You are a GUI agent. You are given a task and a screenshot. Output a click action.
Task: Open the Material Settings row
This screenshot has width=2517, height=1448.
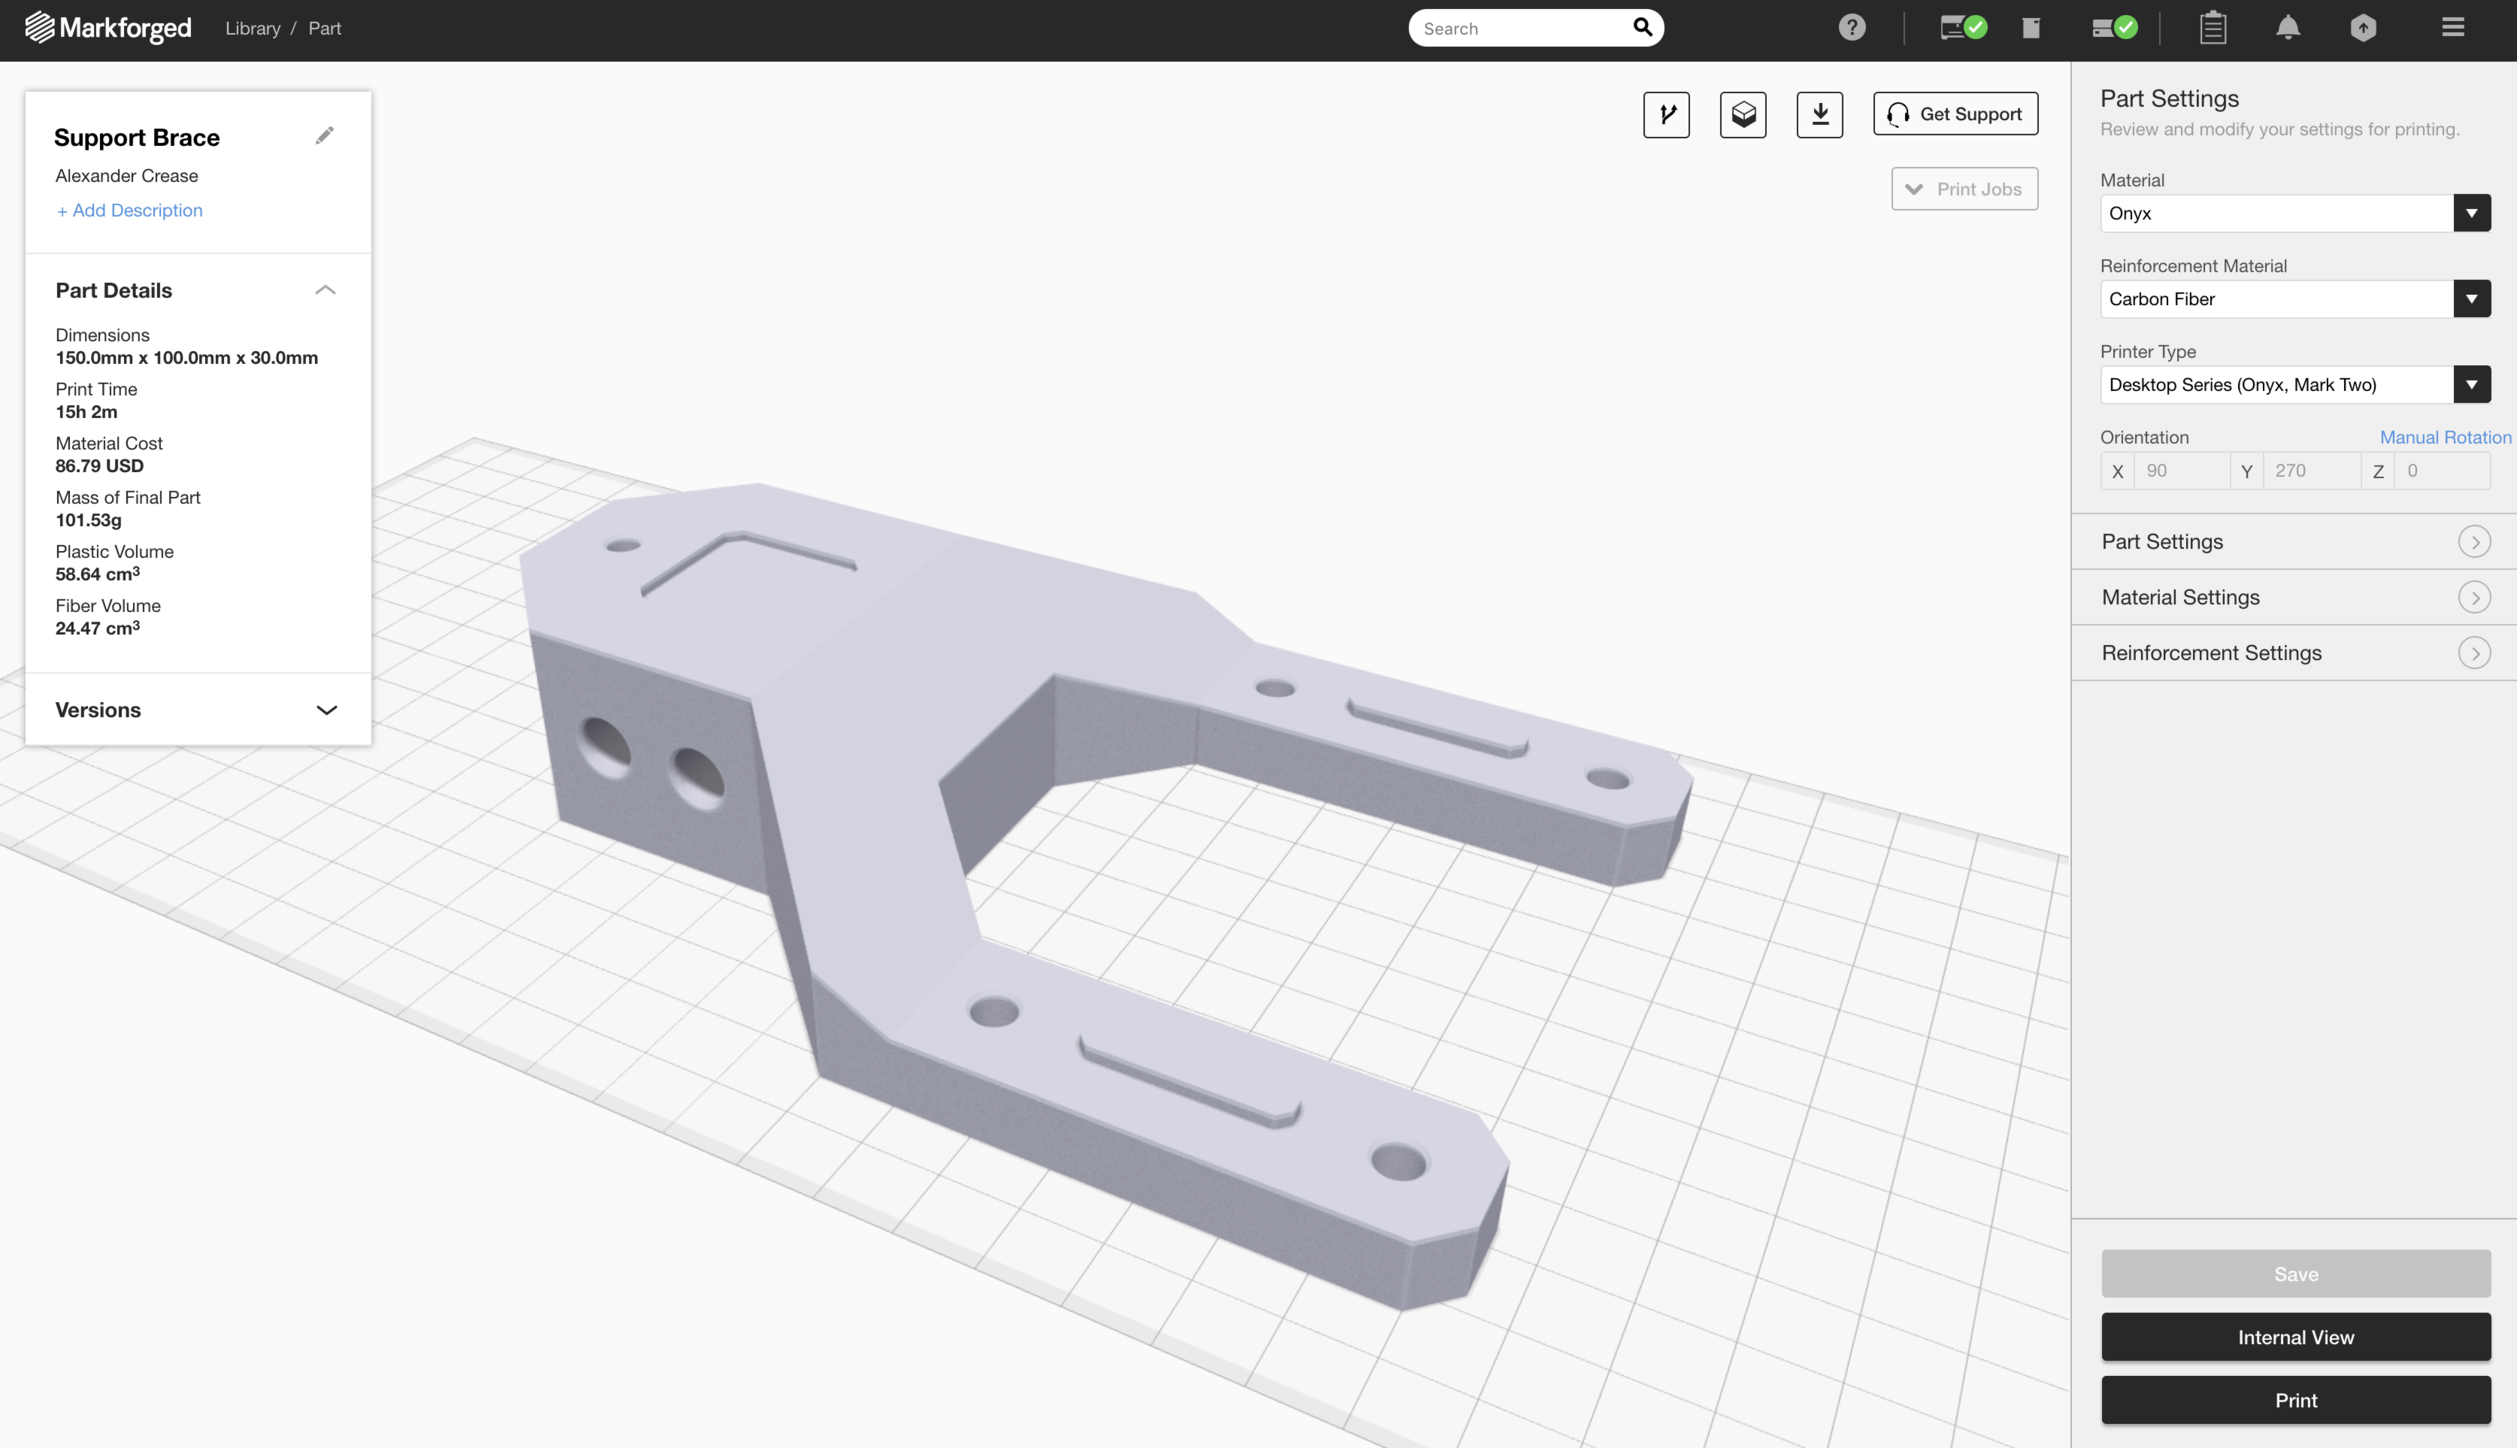tap(2294, 597)
